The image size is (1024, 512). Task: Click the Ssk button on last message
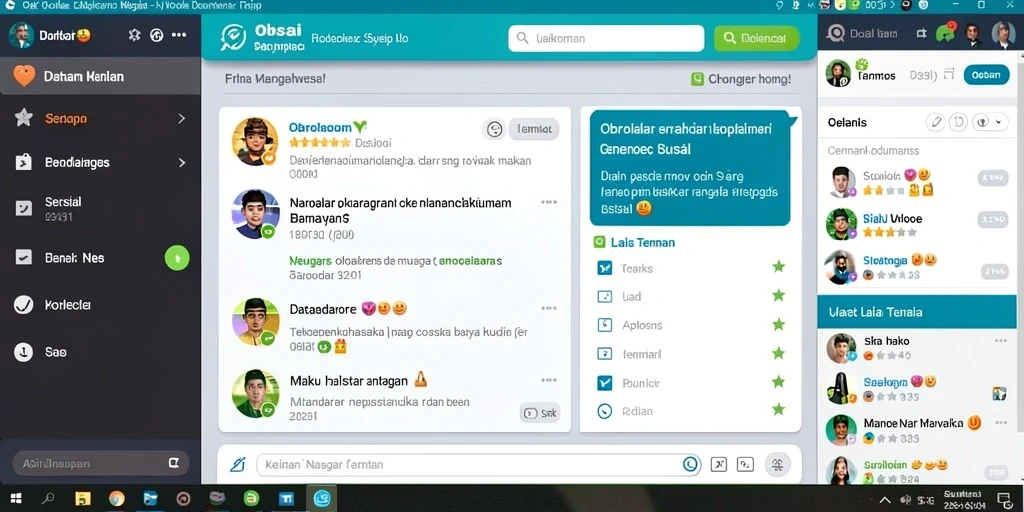click(x=540, y=413)
